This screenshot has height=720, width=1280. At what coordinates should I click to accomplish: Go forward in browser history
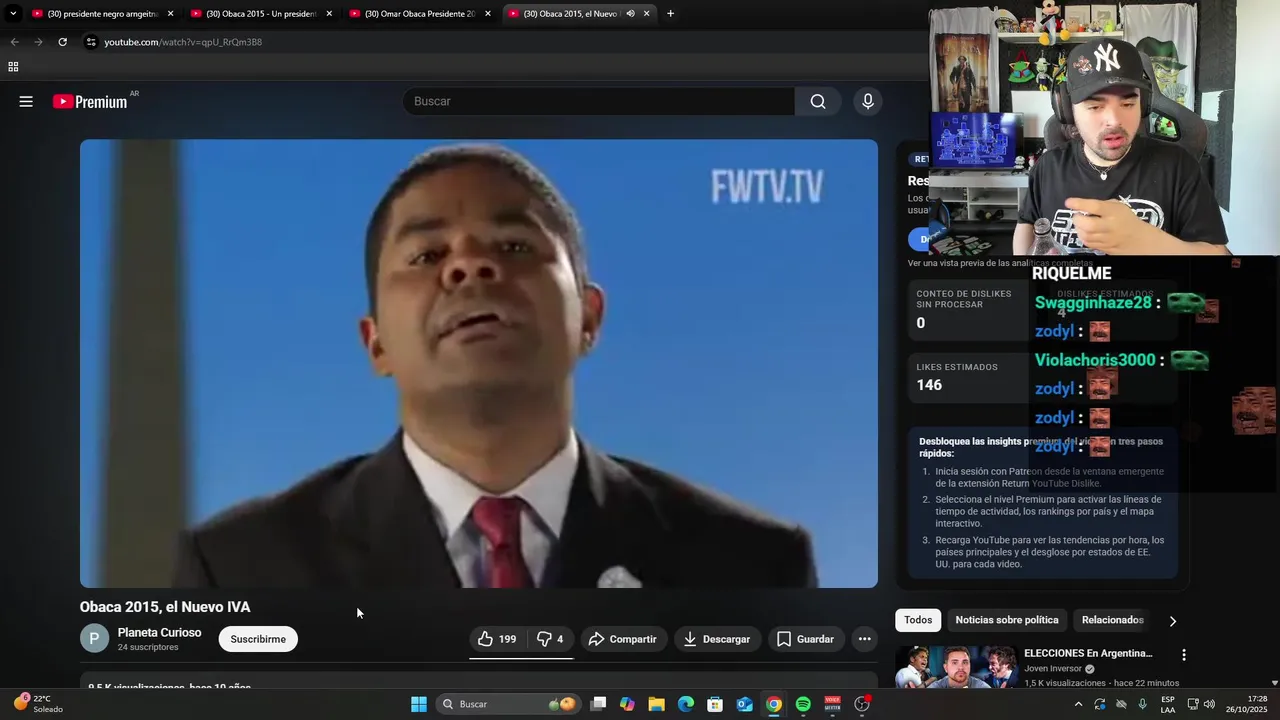[38, 42]
